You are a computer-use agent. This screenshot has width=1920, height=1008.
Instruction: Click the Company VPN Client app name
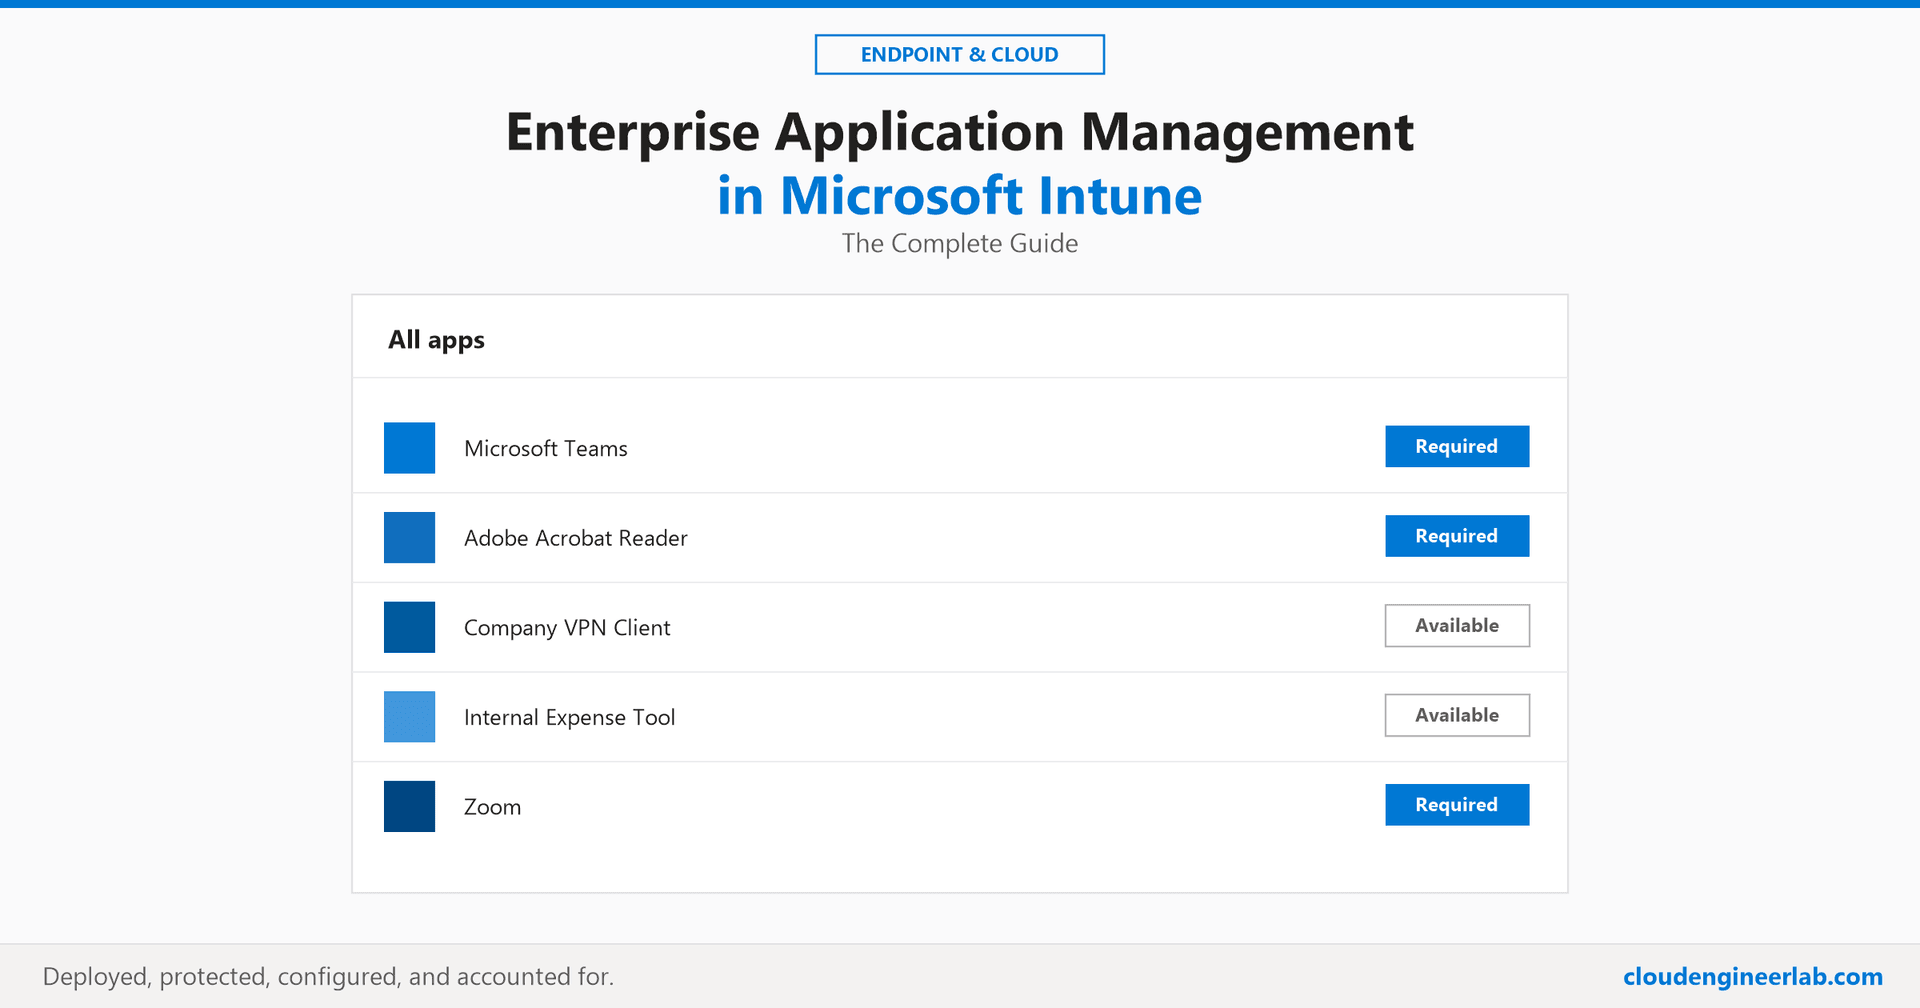pos(567,628)
